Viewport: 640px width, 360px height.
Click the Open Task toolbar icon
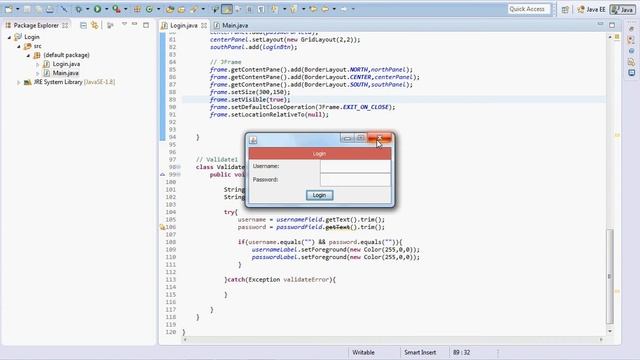(x=181, y=9)
